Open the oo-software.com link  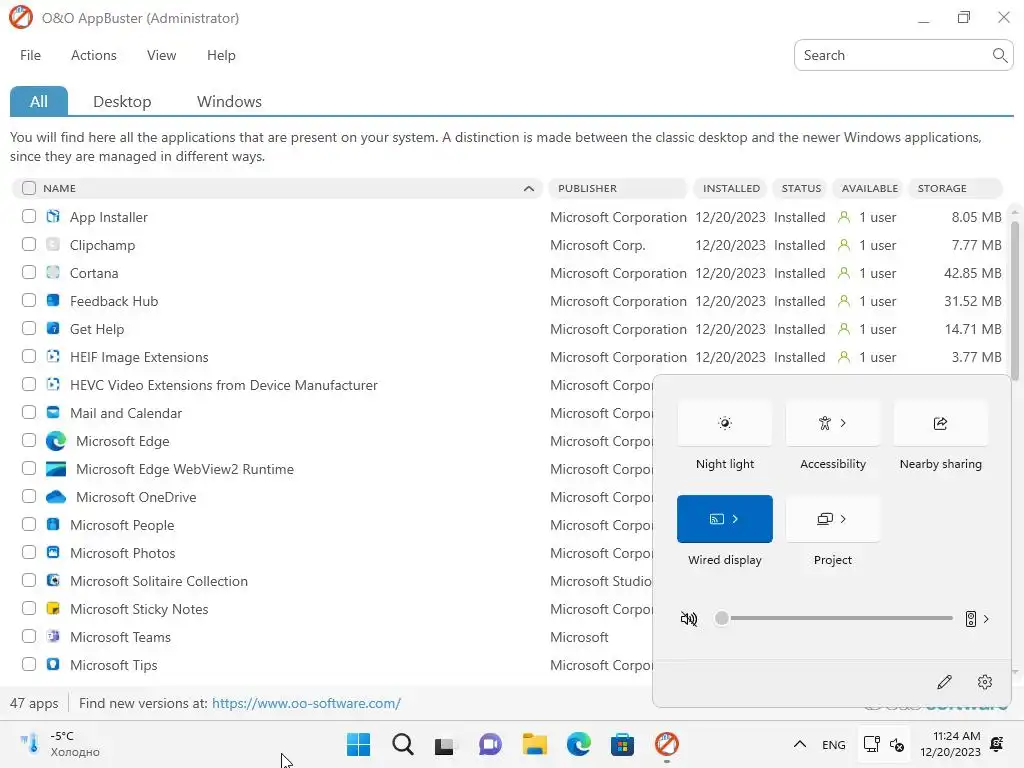[x=306, y=703]
